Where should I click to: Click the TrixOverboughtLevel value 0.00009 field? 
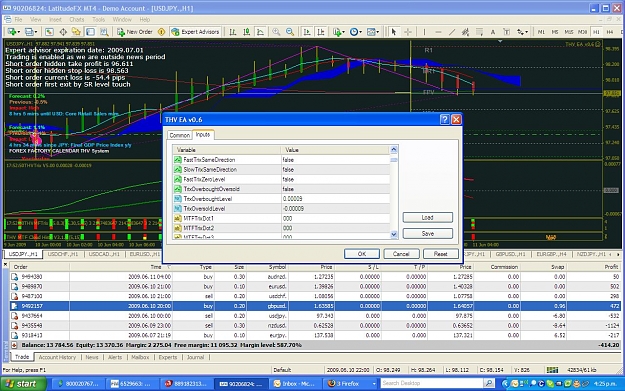tap(336, 198)
